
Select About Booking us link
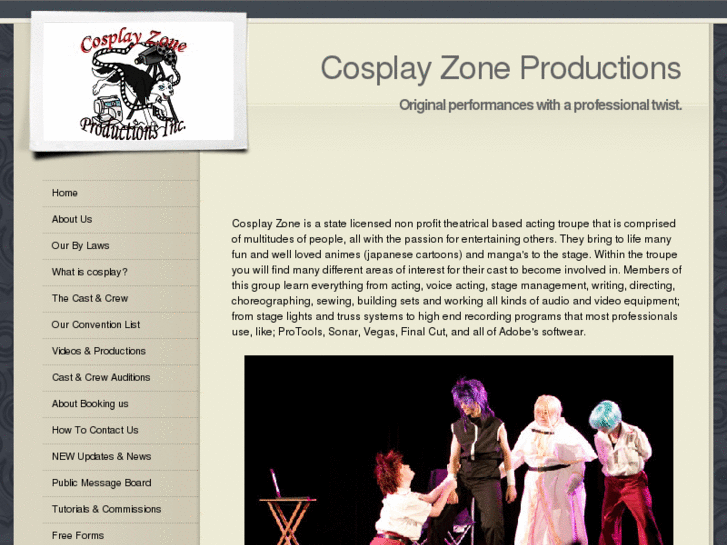coord(90,404)
